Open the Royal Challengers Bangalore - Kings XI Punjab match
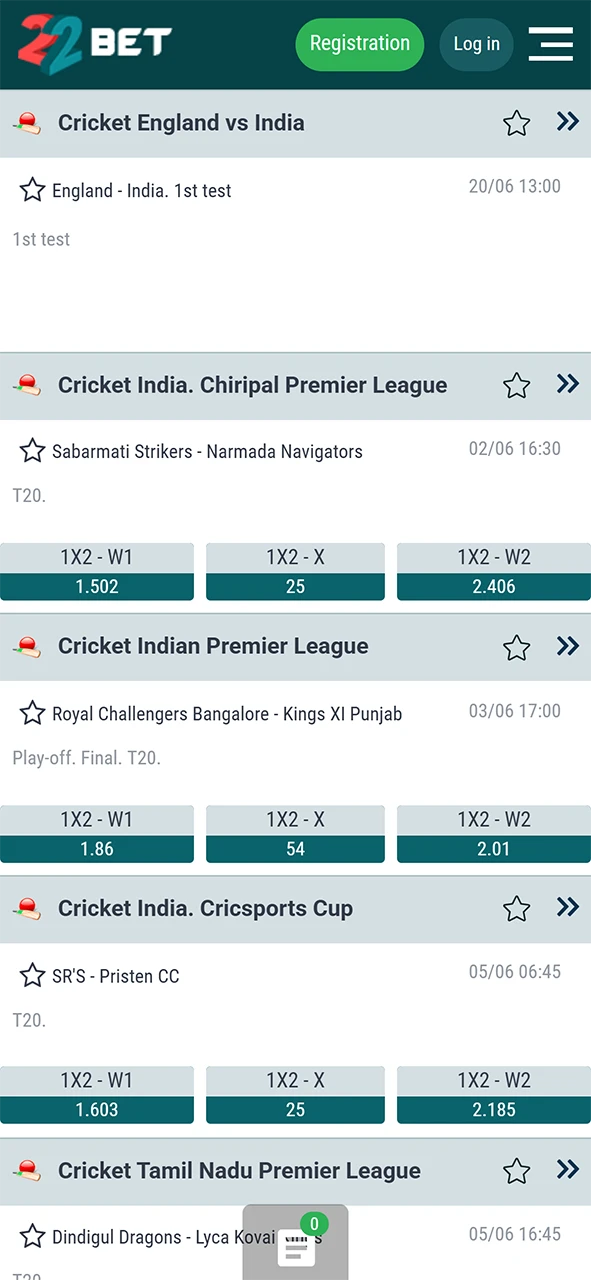 pos(227,714)
